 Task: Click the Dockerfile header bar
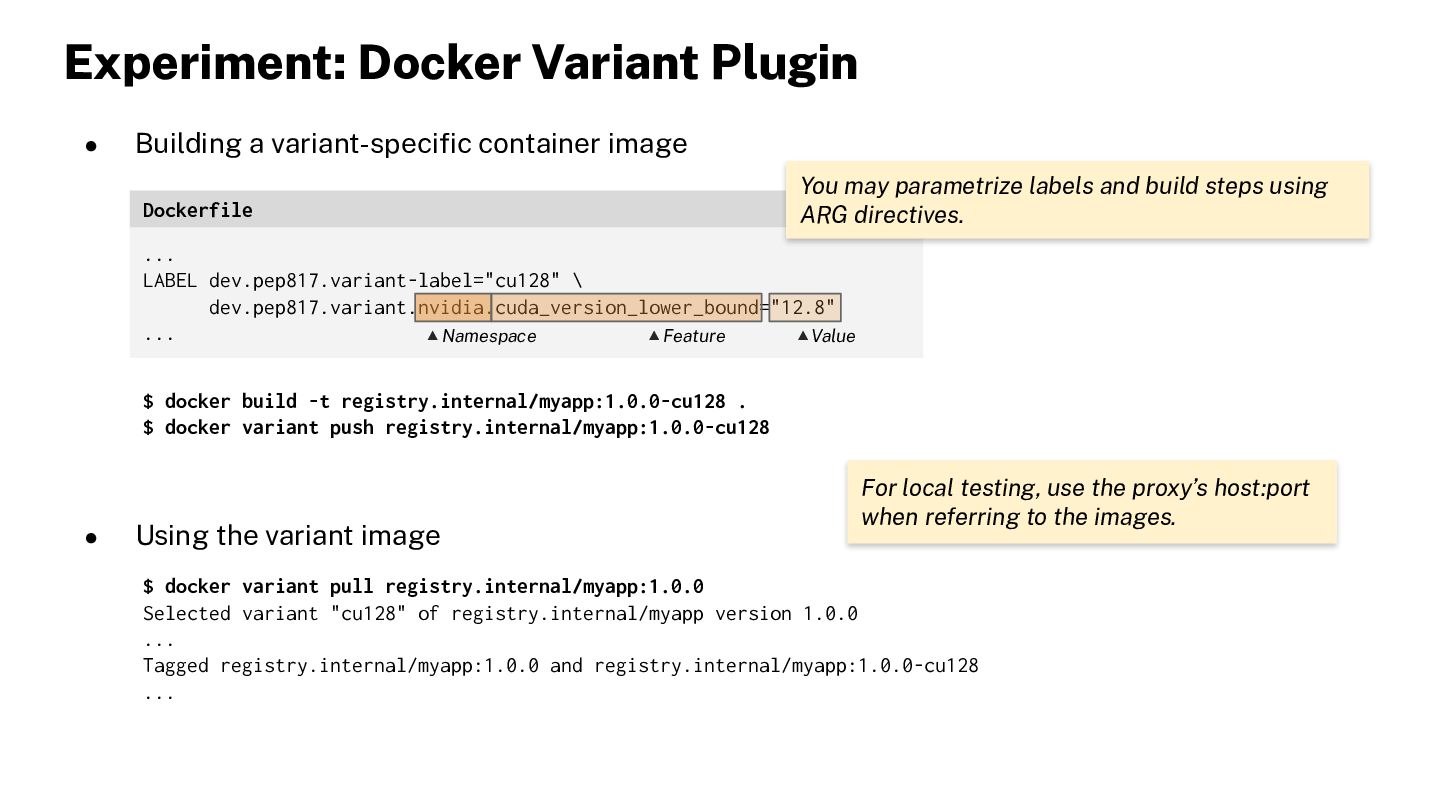(526, 209)
